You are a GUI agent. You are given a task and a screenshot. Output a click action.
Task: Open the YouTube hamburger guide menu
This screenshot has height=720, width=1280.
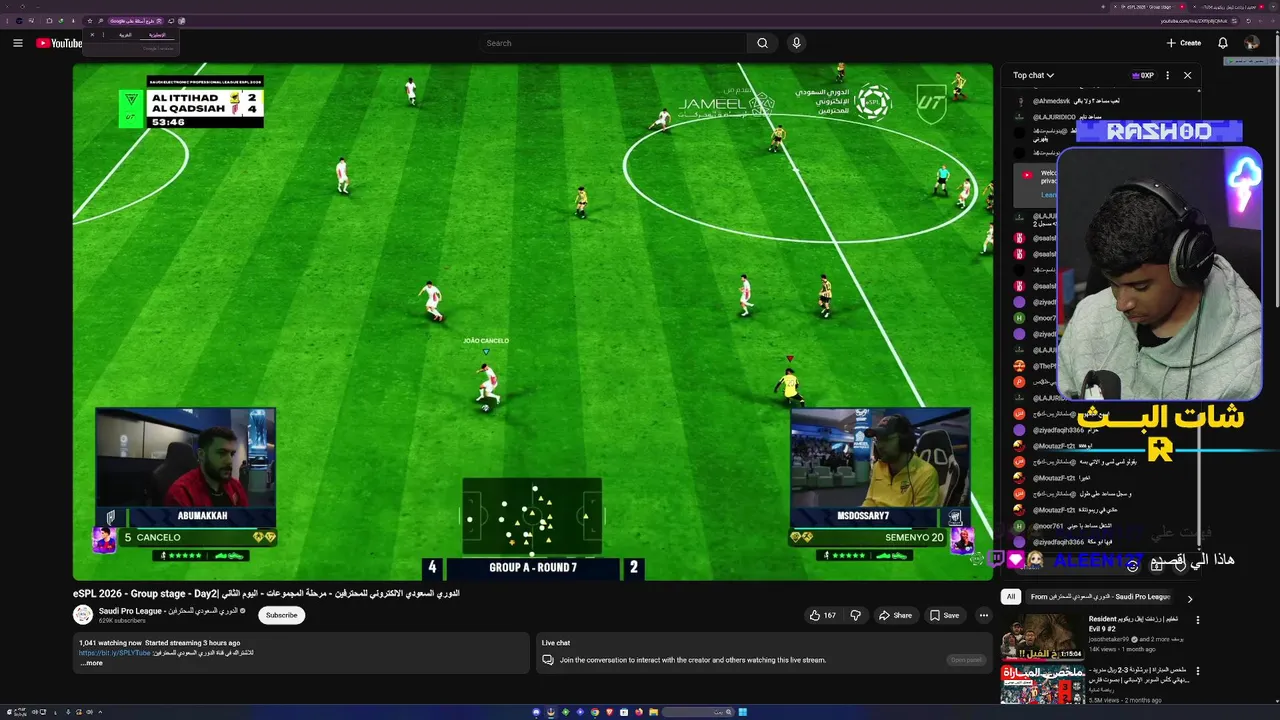(17, 43)
